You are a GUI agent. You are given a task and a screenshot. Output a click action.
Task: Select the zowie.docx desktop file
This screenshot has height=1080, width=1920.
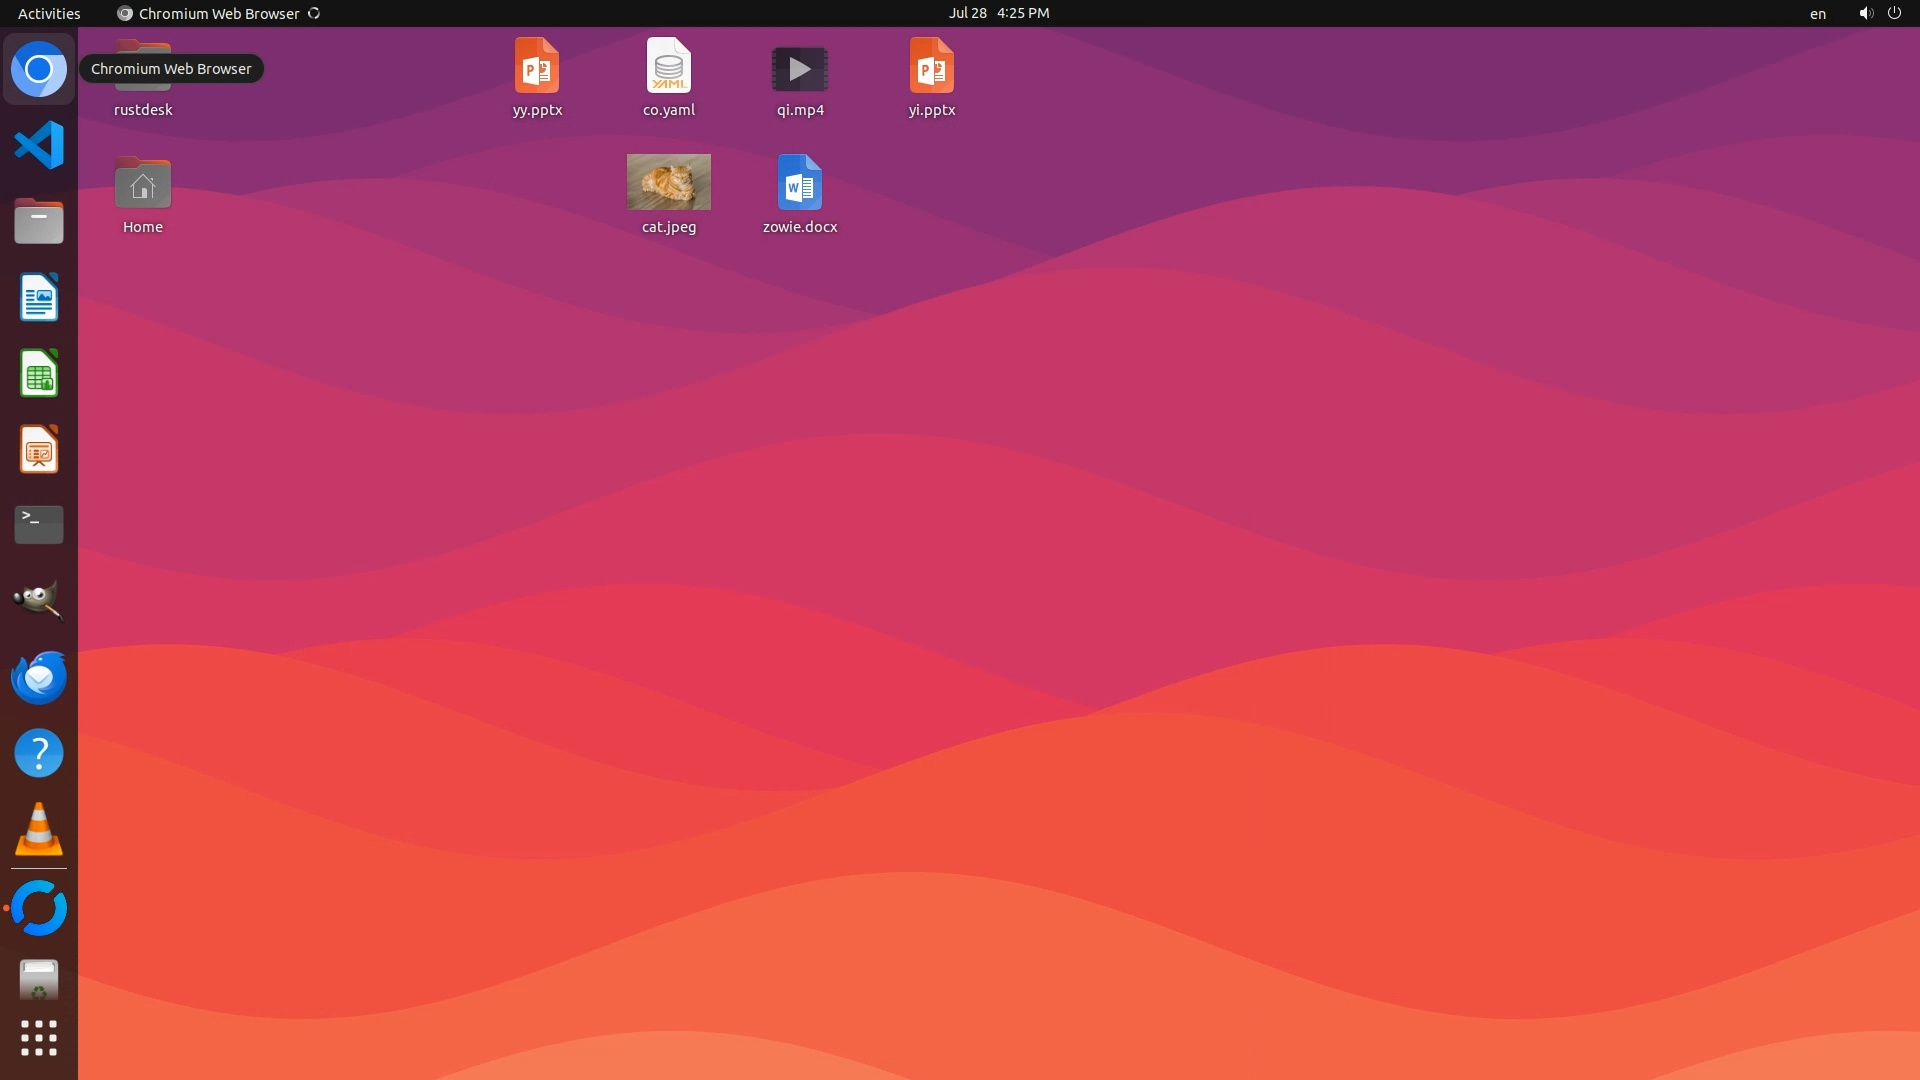pos(799,184)
